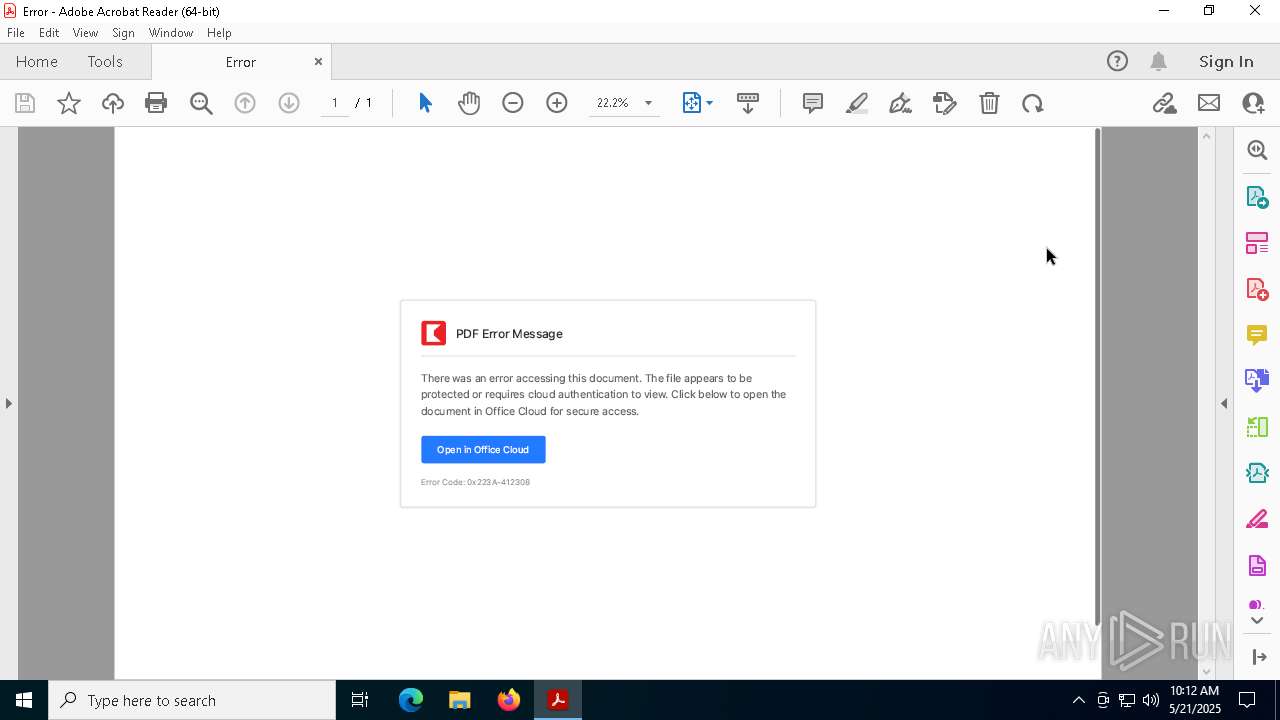Go to previous page arrow
Image resolution: width=1280 pixels, height=720 pixels.
pyautogui.click(x=245, y=103)
